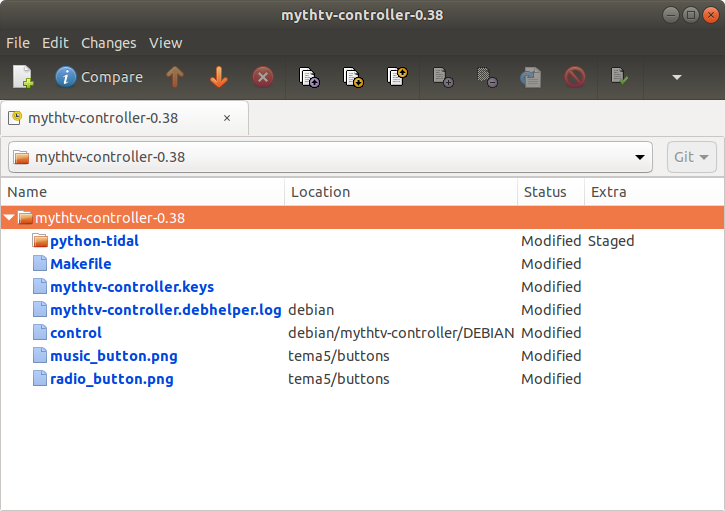Collapse the mythtv-controller-0.38 tree root
This screenshot has height=511, width=725.
(9, 217)
